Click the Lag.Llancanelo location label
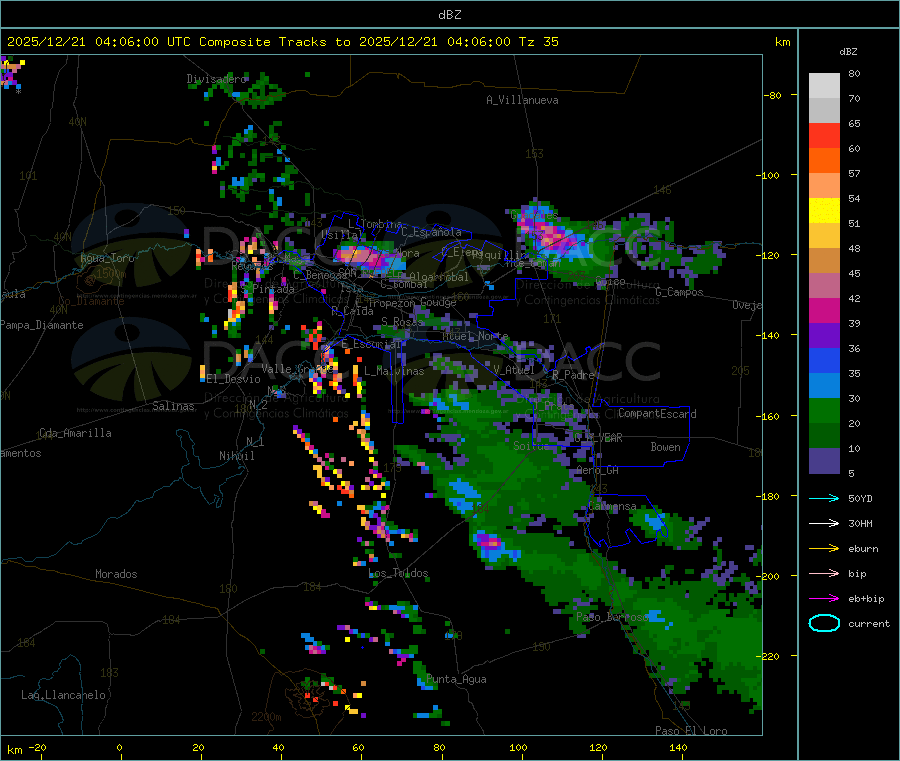Screen dimensions: 900x761 [63, 695]
